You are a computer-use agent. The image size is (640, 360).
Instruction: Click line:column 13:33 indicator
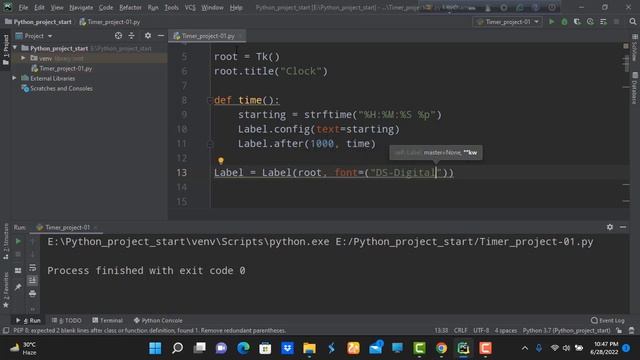441,331
